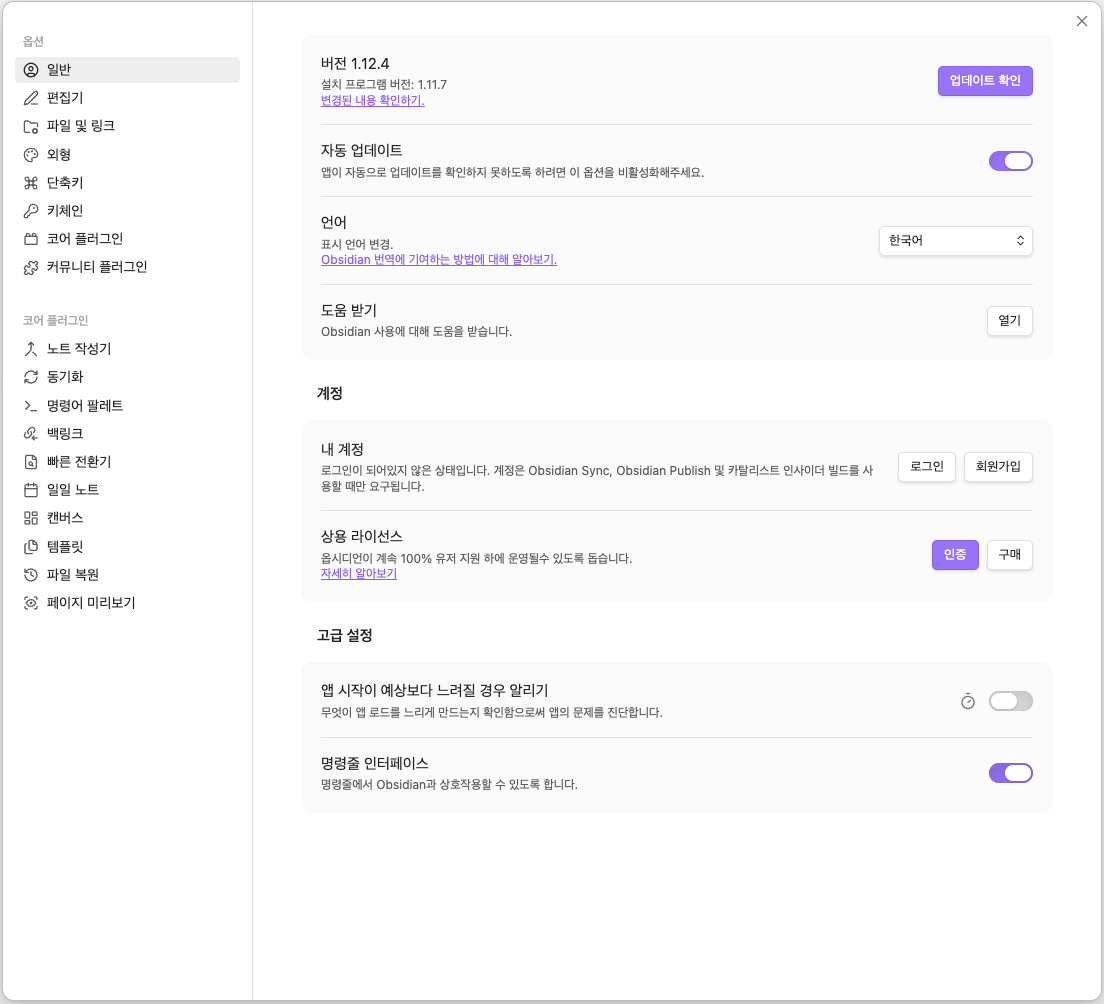Open 캔버스 plugin options
Screen dimensions: 1104x1004
(x=127, y=518)
